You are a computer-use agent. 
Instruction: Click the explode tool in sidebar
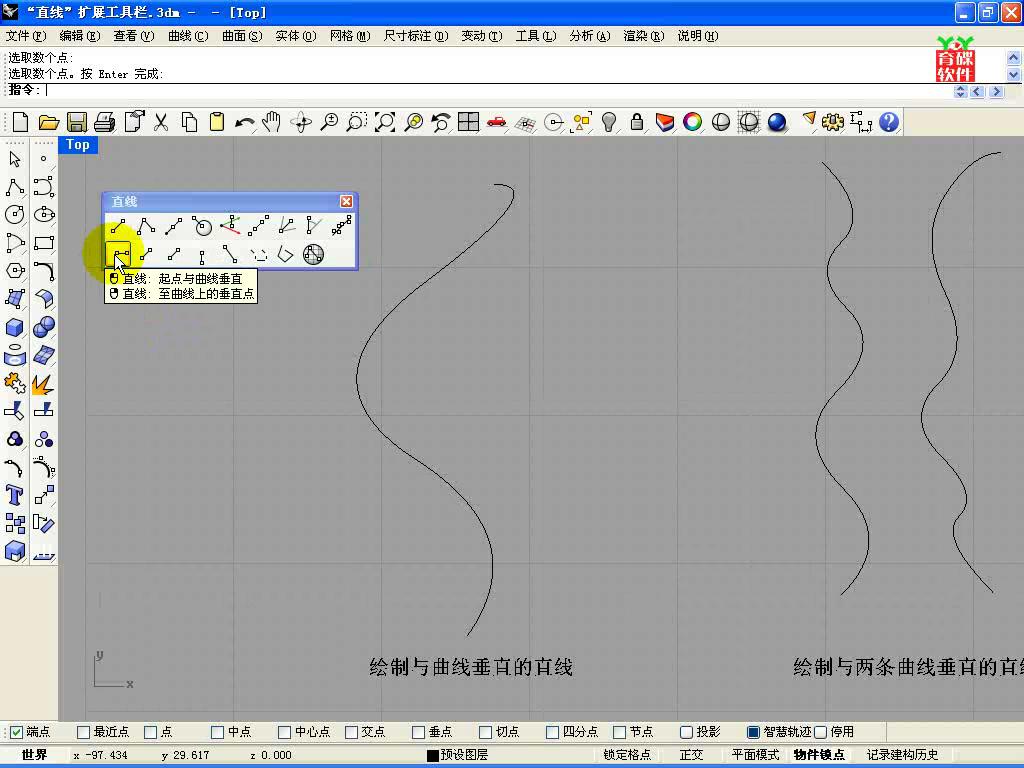43,383
